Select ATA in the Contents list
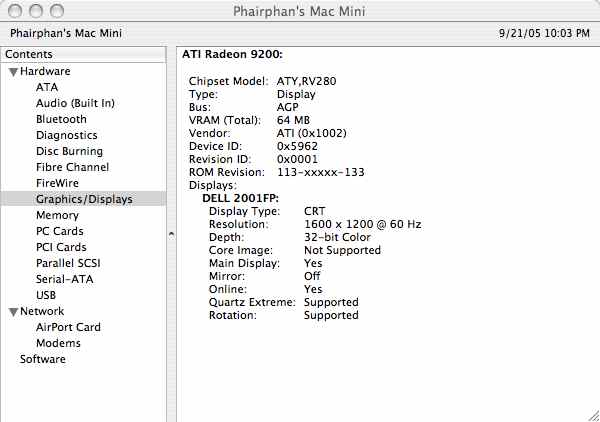The height and width of the screenshot is (422, 600). pos(47,87)
